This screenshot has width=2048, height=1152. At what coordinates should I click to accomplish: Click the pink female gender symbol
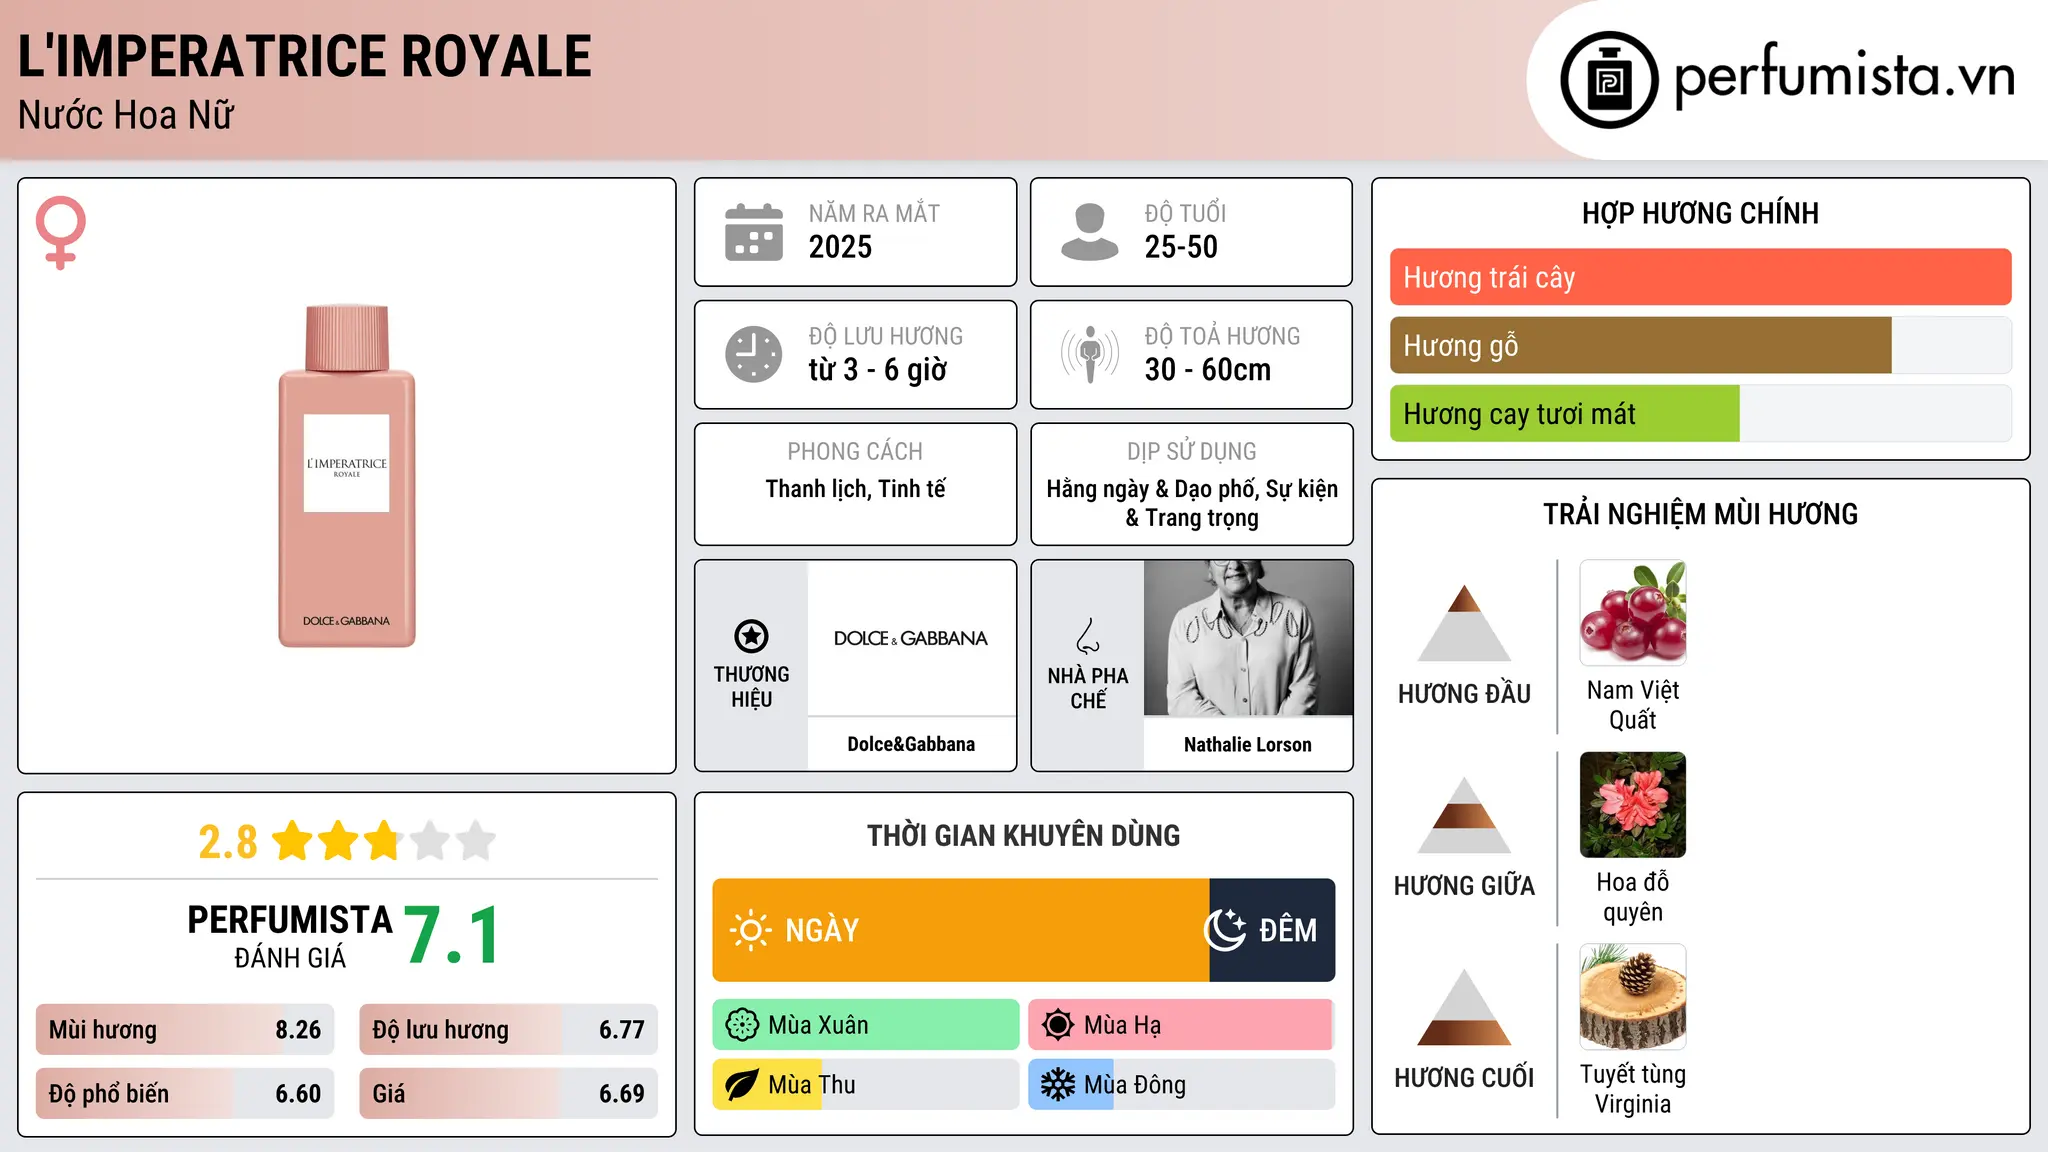[x=61, y=233]
